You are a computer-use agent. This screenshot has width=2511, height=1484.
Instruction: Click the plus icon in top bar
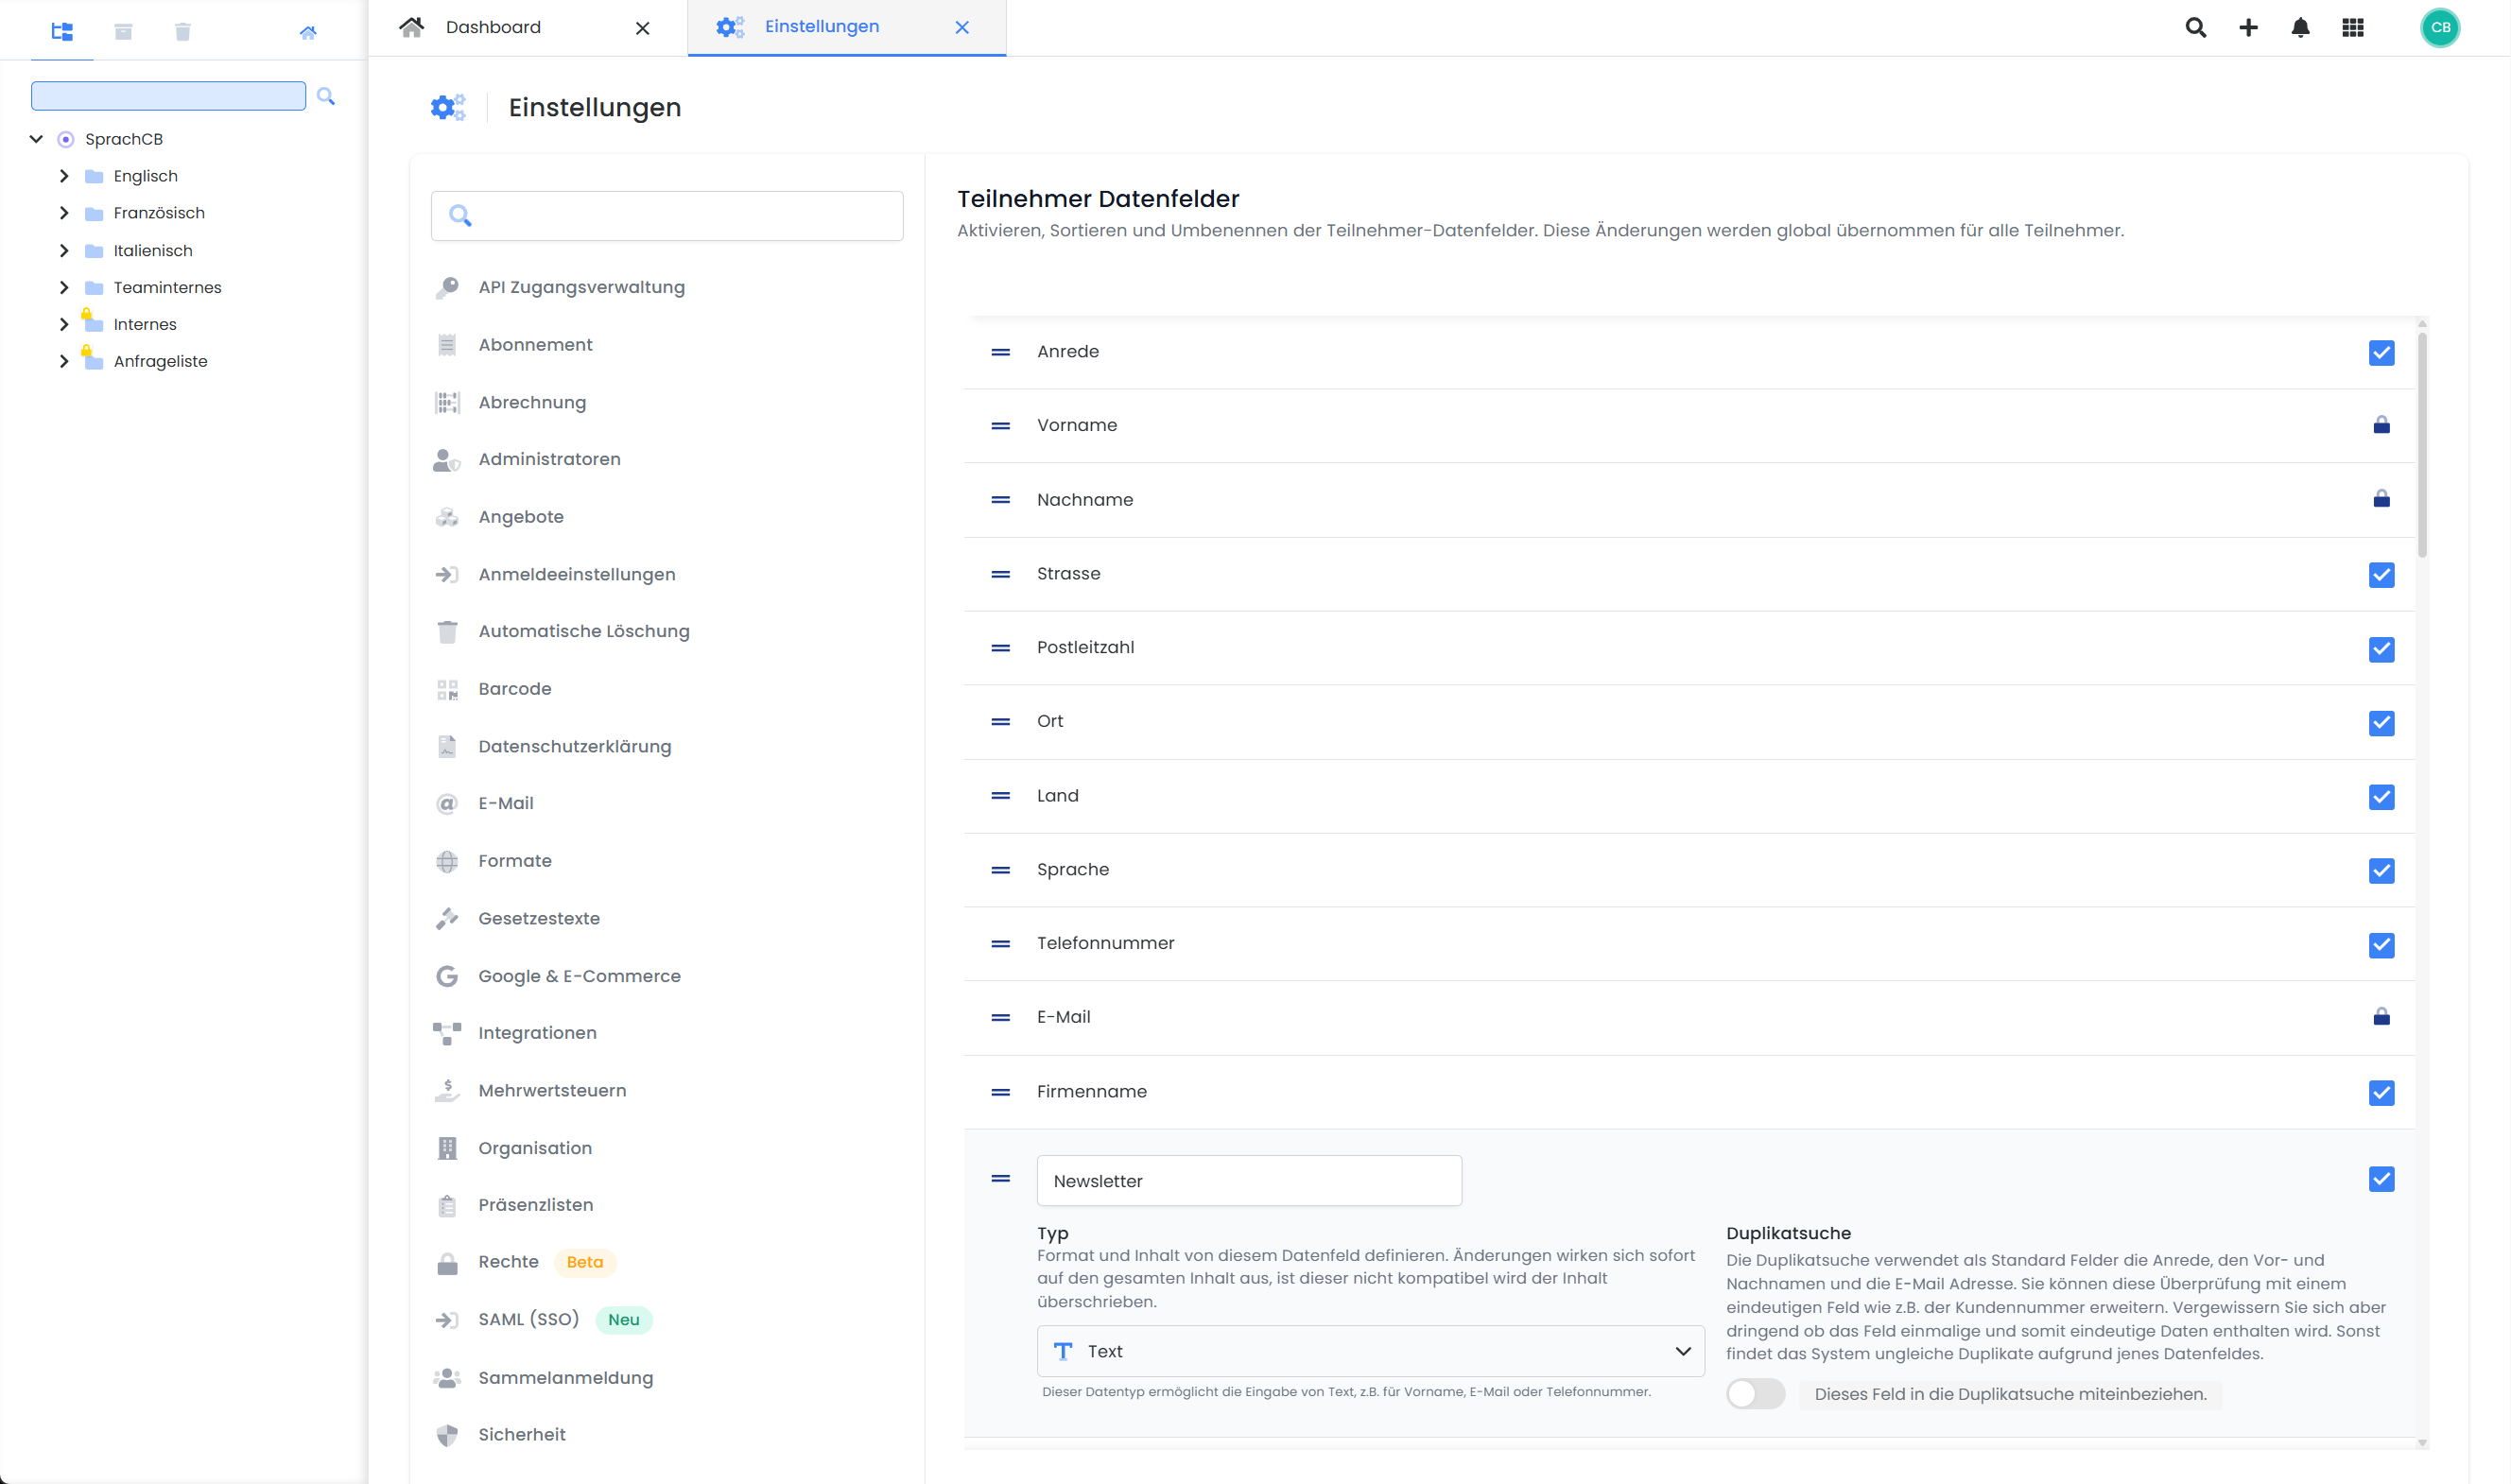click(2248, 28)
